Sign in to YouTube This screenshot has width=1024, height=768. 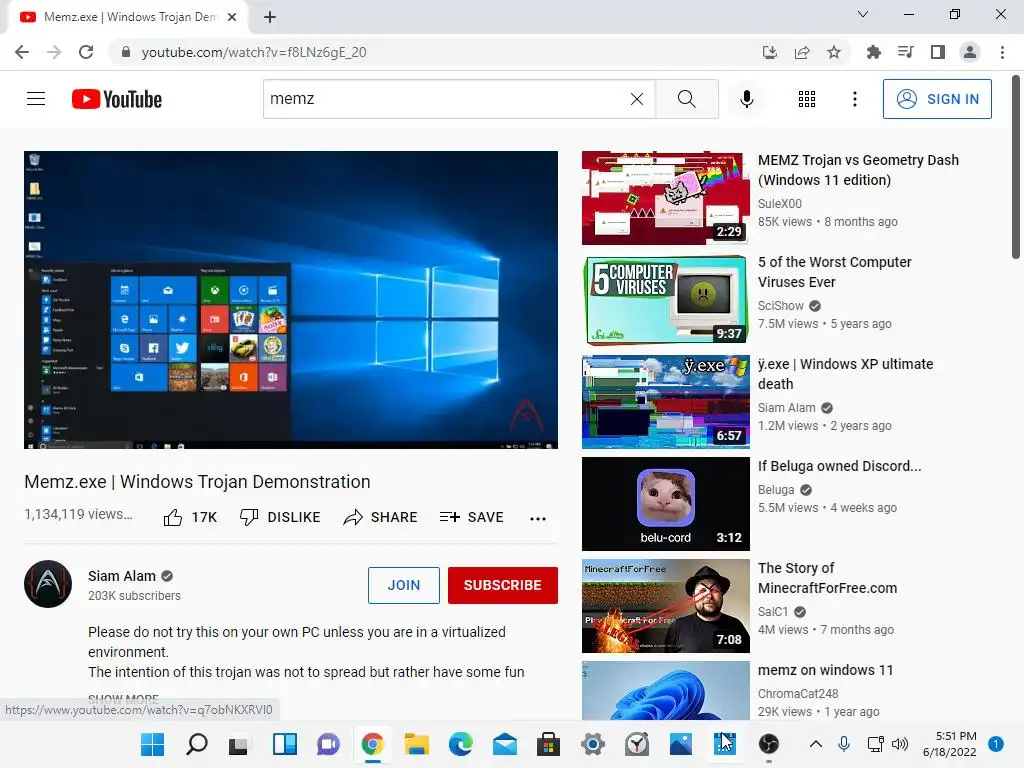(937, 99)
